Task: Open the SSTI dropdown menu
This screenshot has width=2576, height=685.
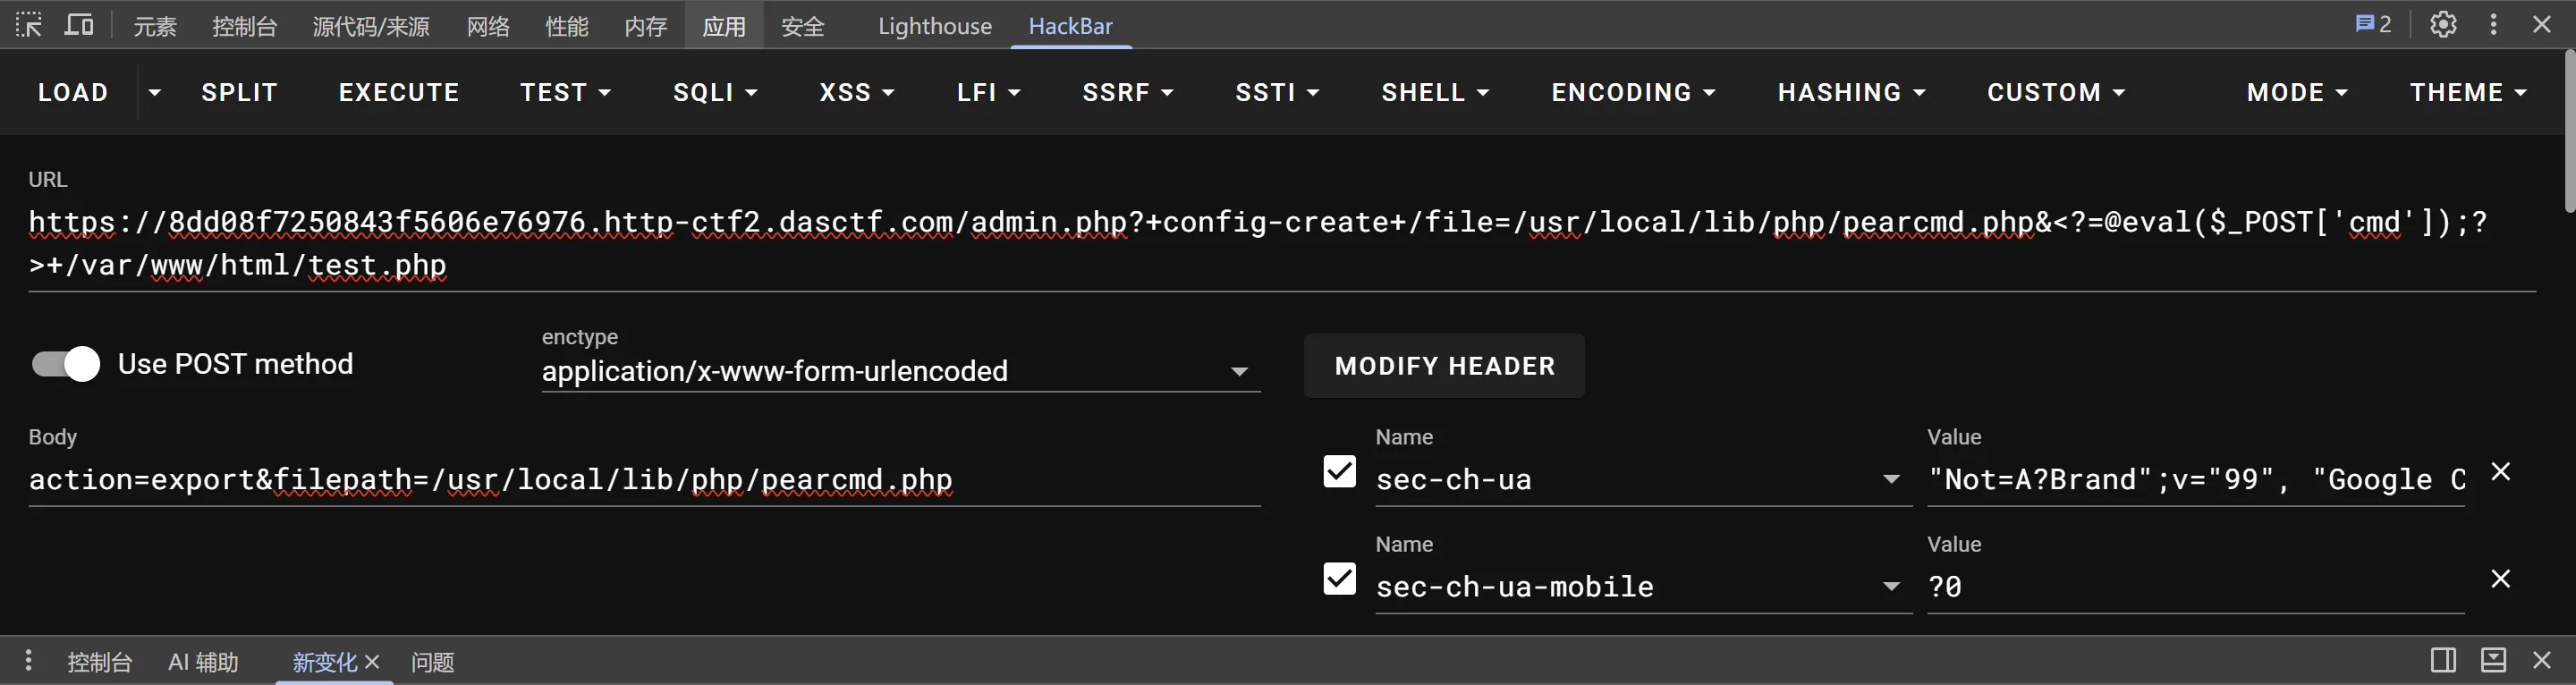Action: pyautogui.click(x=1277, y=92)
